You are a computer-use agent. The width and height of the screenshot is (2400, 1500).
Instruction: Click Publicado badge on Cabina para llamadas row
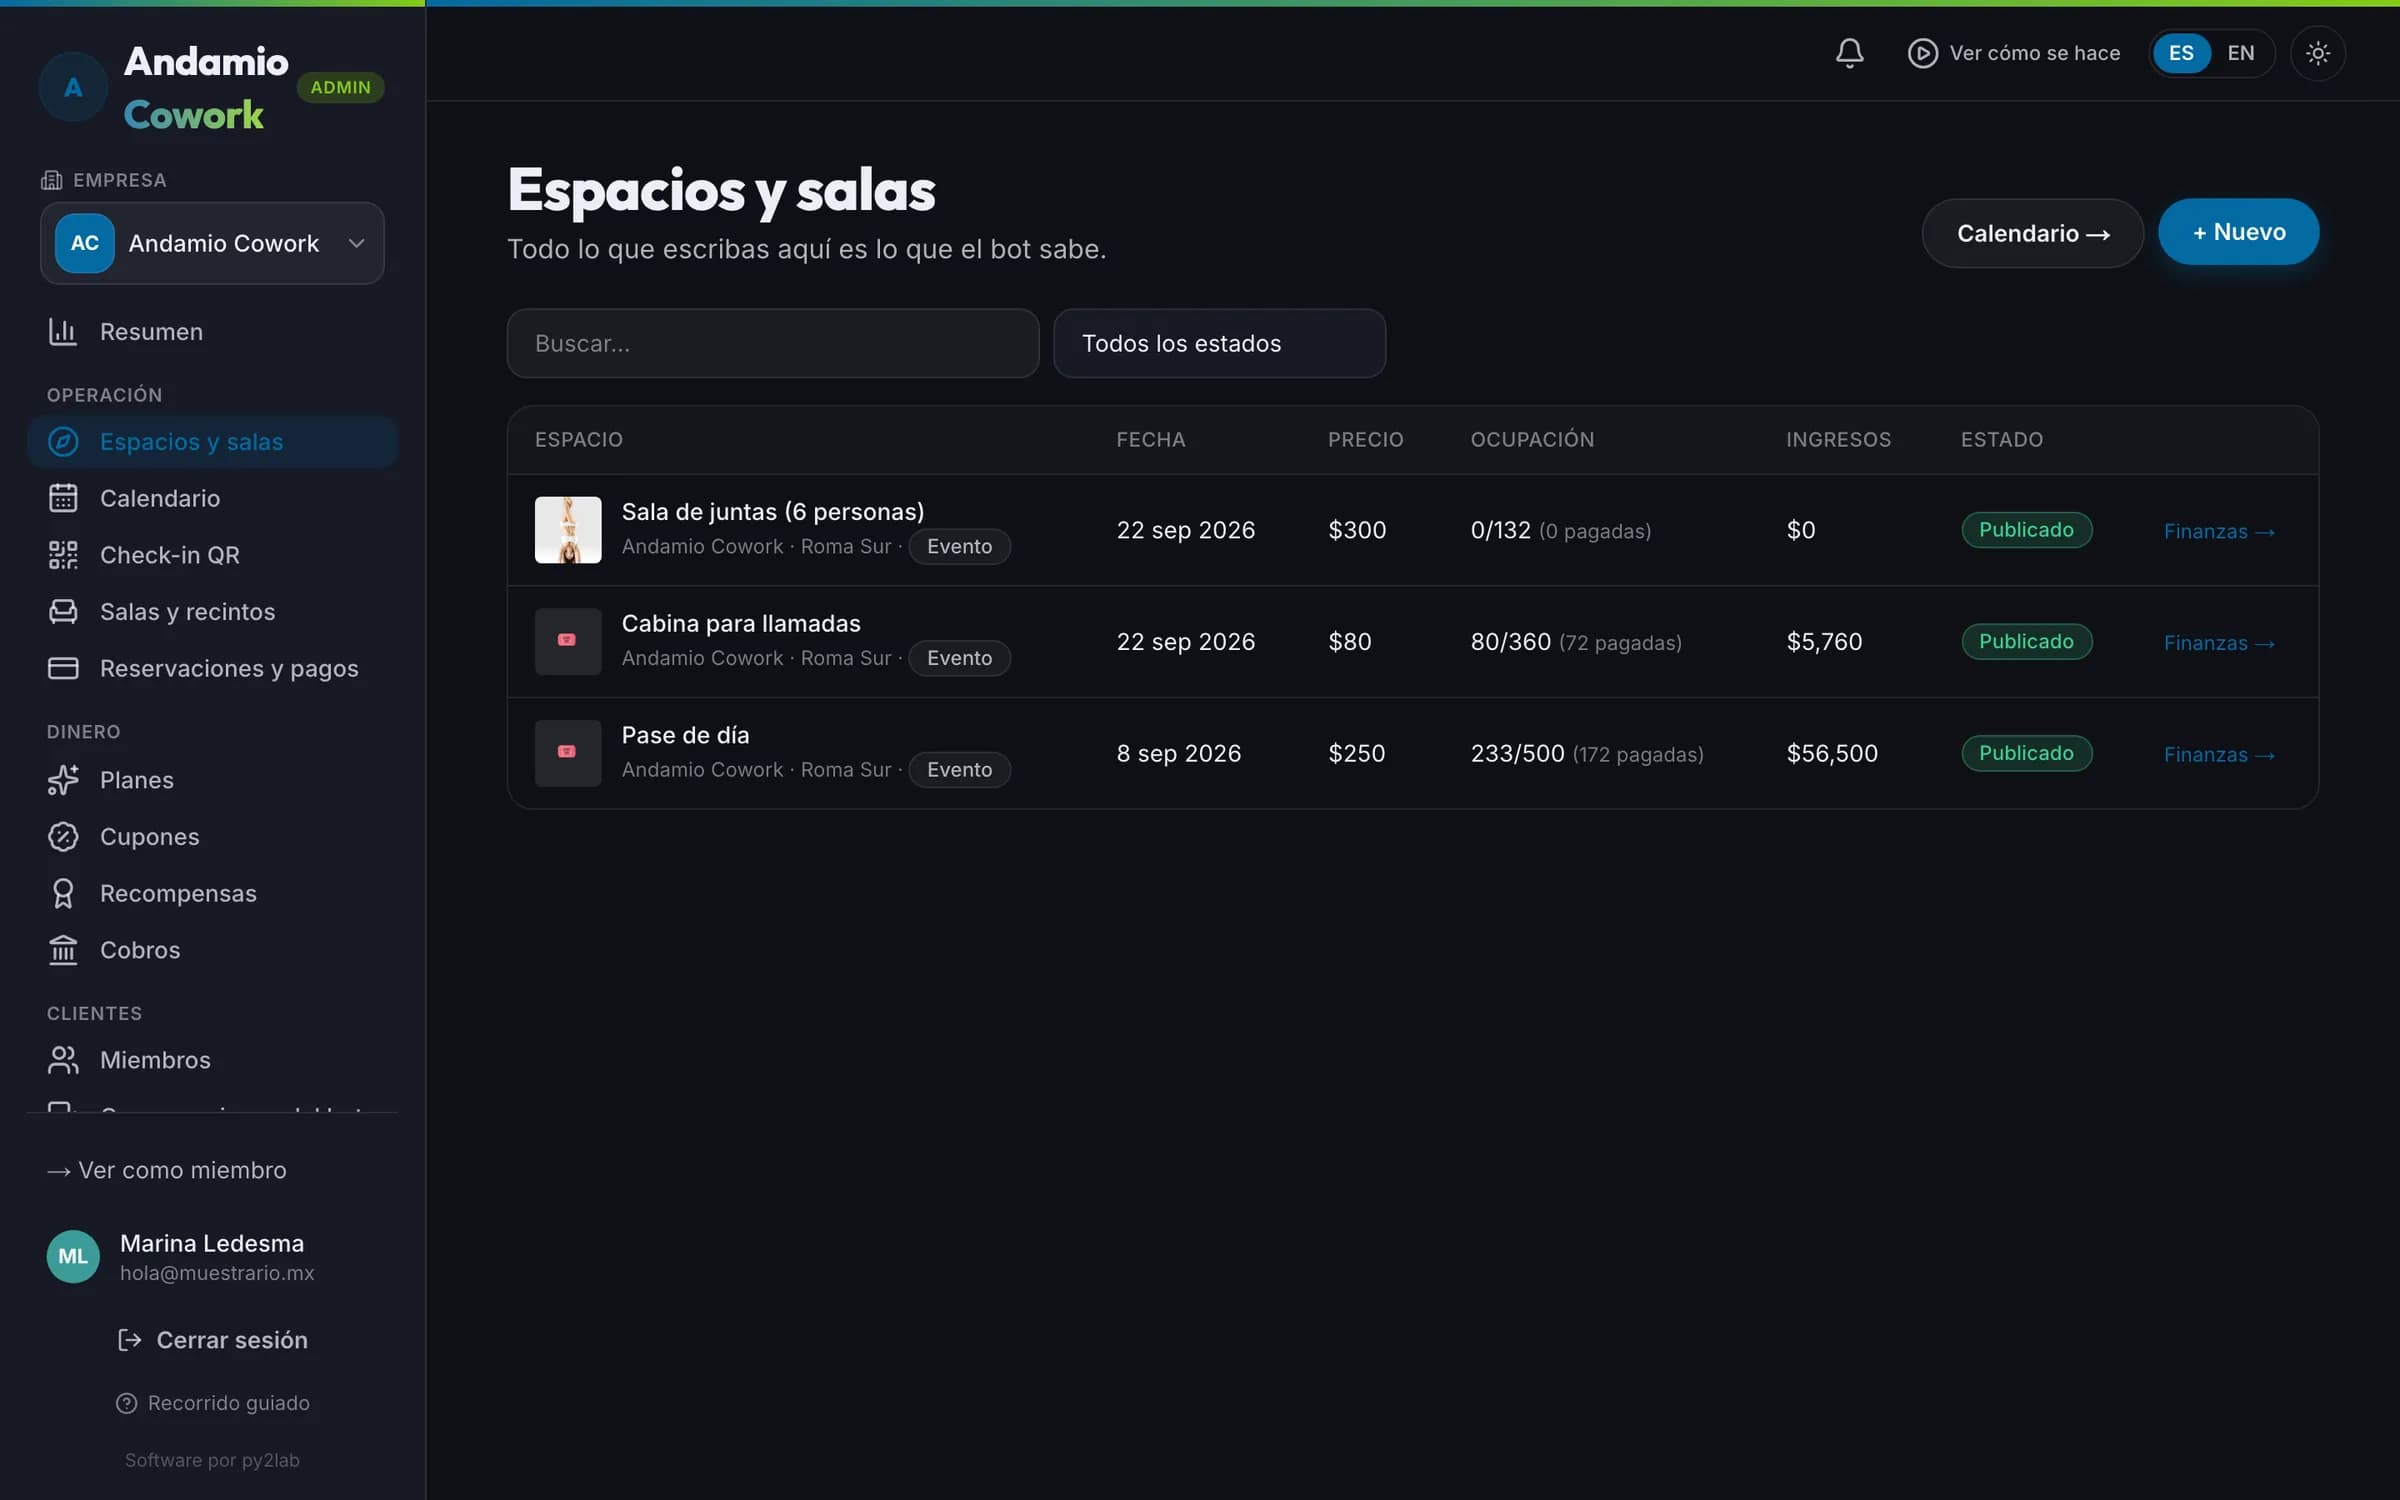coord(2026,641)
